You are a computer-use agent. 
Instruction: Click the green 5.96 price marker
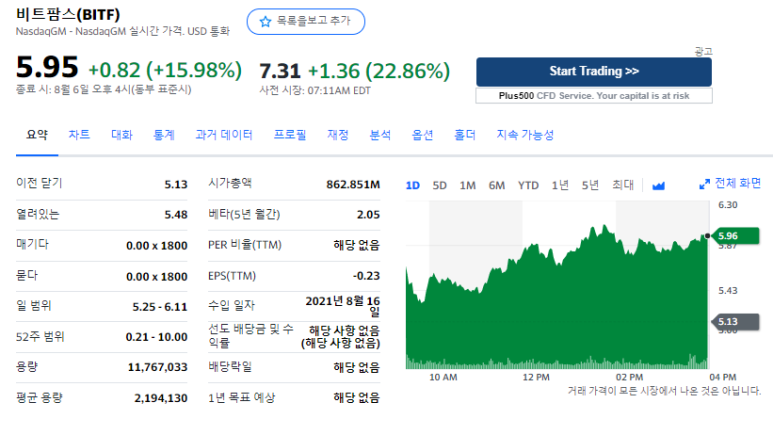(734, 236)
